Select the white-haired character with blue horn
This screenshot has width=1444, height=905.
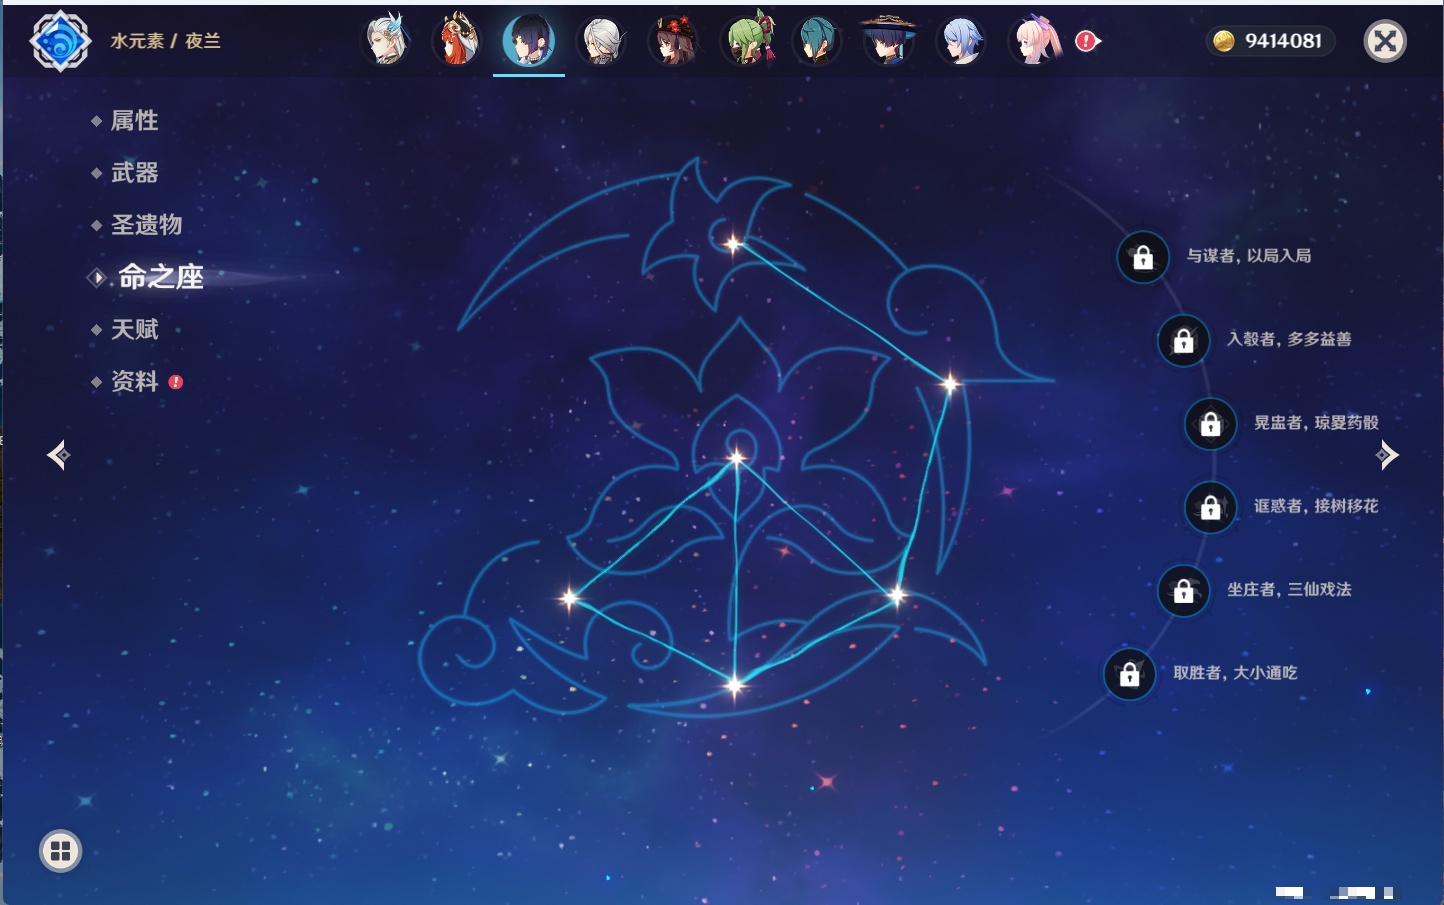tap(385, 40)
